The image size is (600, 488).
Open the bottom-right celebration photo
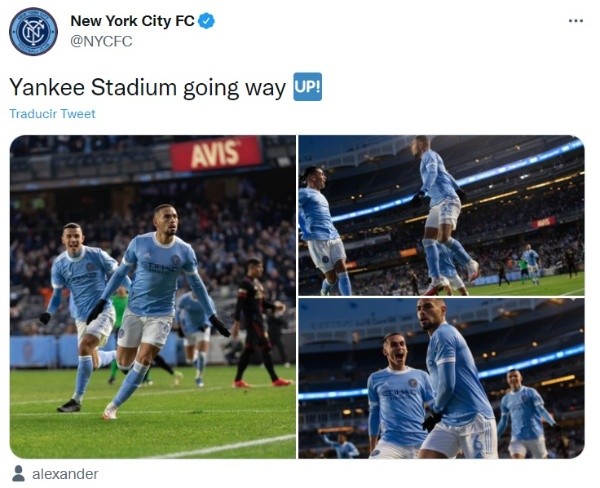pyautogui.click(x=441, y=379)
